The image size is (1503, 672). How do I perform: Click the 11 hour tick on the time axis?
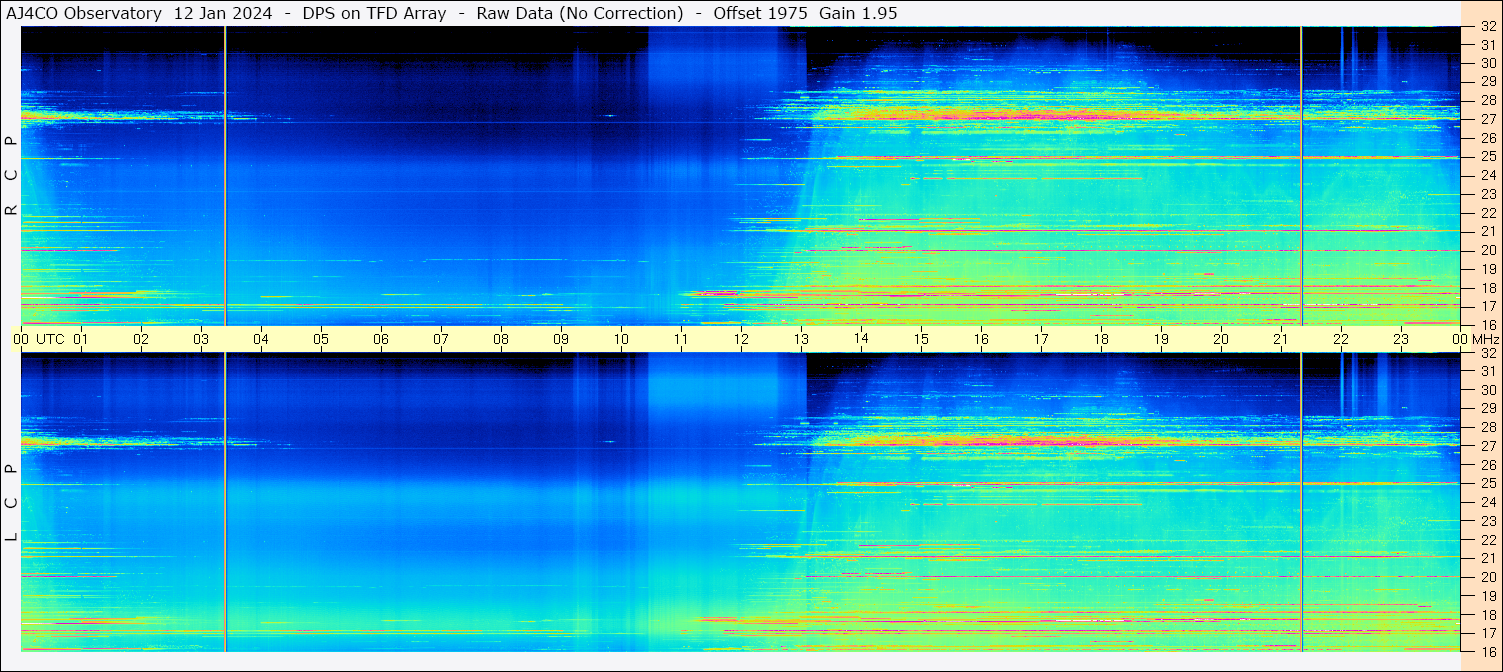tap(681, 339)
